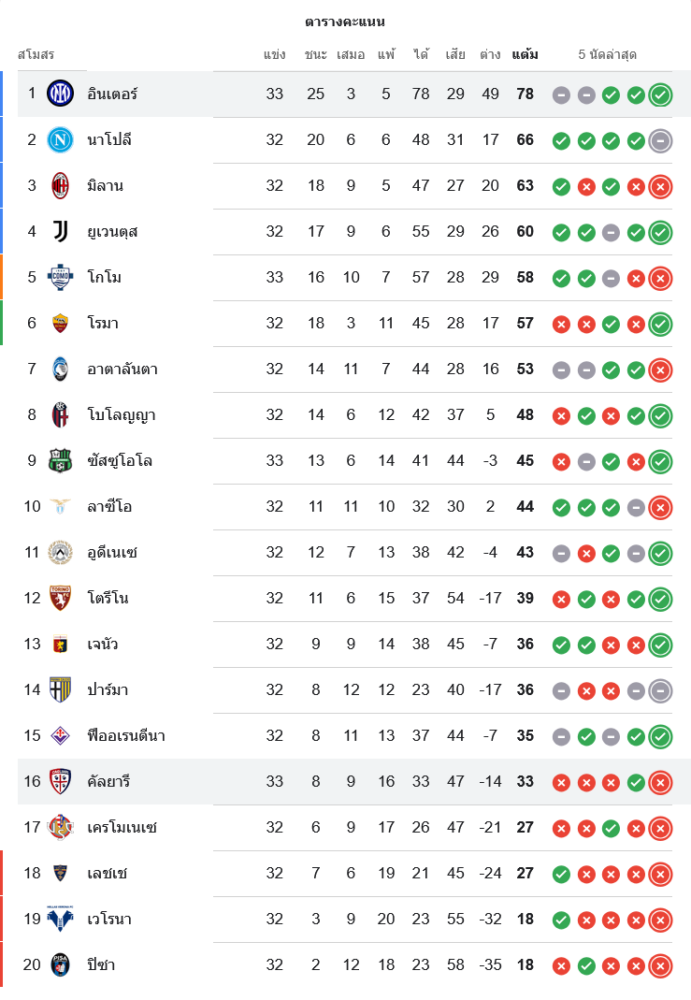Click the Inter club crest

click(x=60, y=94)
